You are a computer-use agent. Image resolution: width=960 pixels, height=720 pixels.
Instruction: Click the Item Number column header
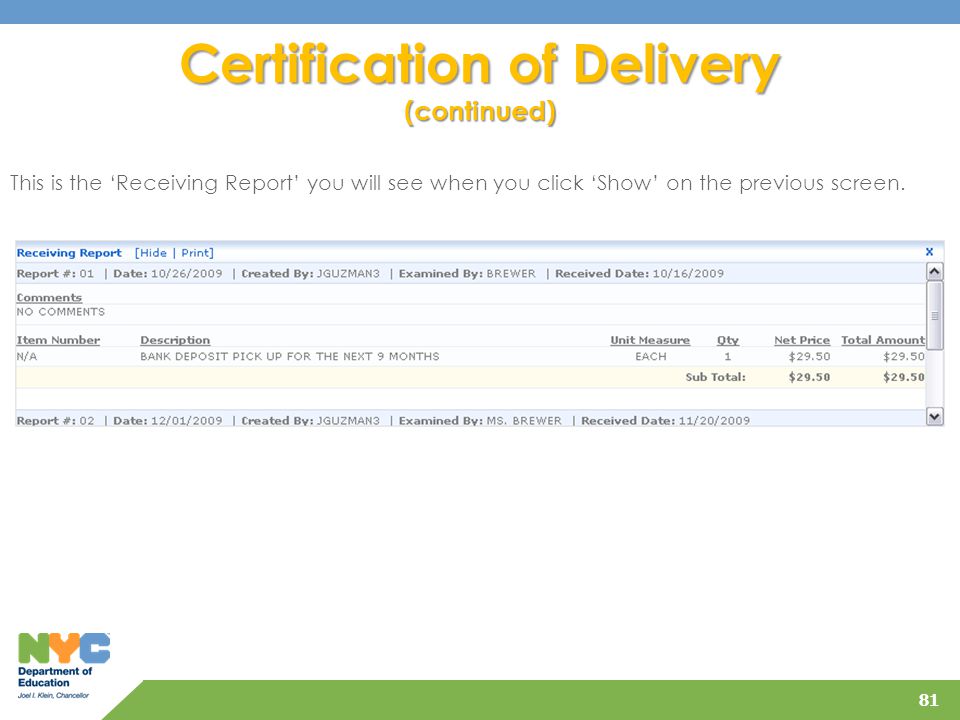point(58,340)
